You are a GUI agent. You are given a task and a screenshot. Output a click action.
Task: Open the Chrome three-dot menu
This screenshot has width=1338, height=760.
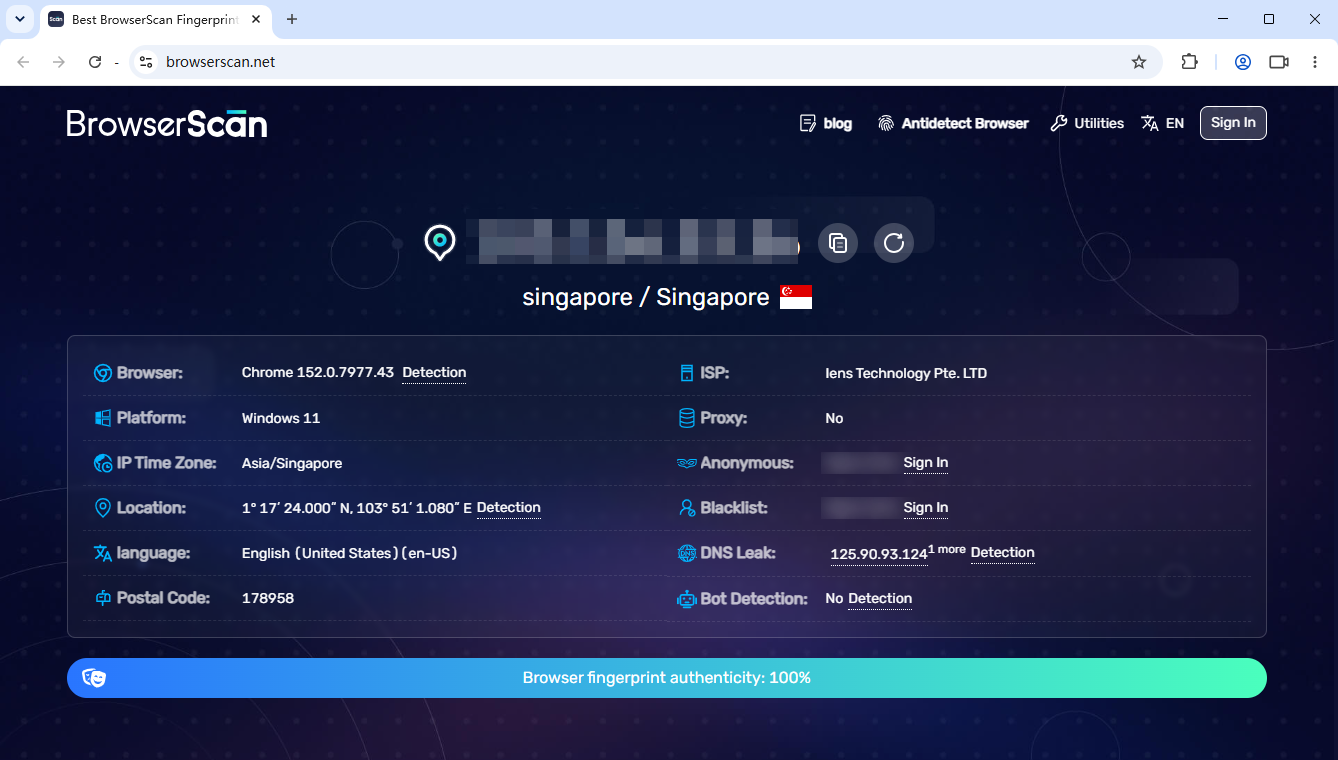click(1315, 62)
